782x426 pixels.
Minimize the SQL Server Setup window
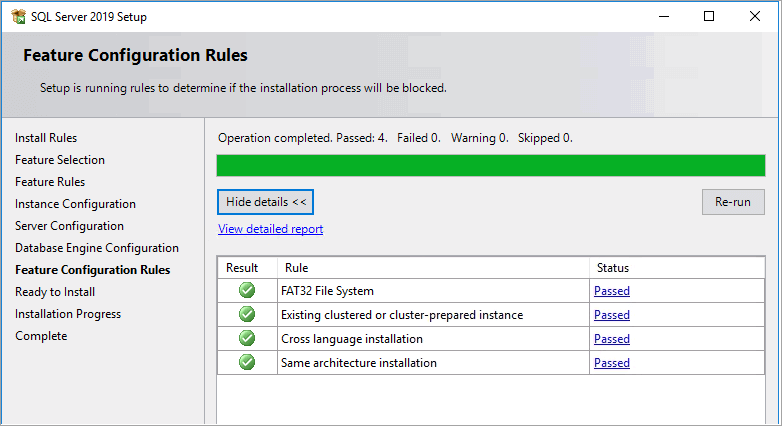coord(664,16)
